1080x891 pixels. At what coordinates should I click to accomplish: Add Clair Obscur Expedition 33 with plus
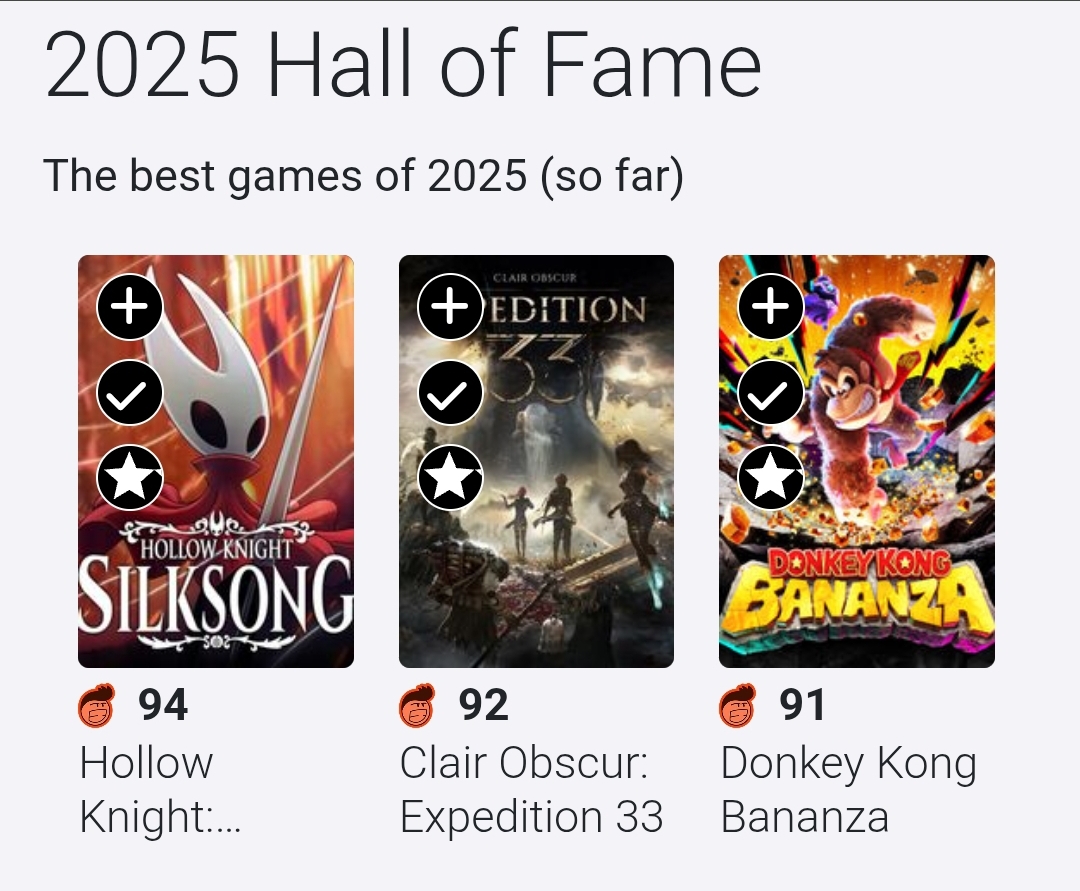click(450, 307)
